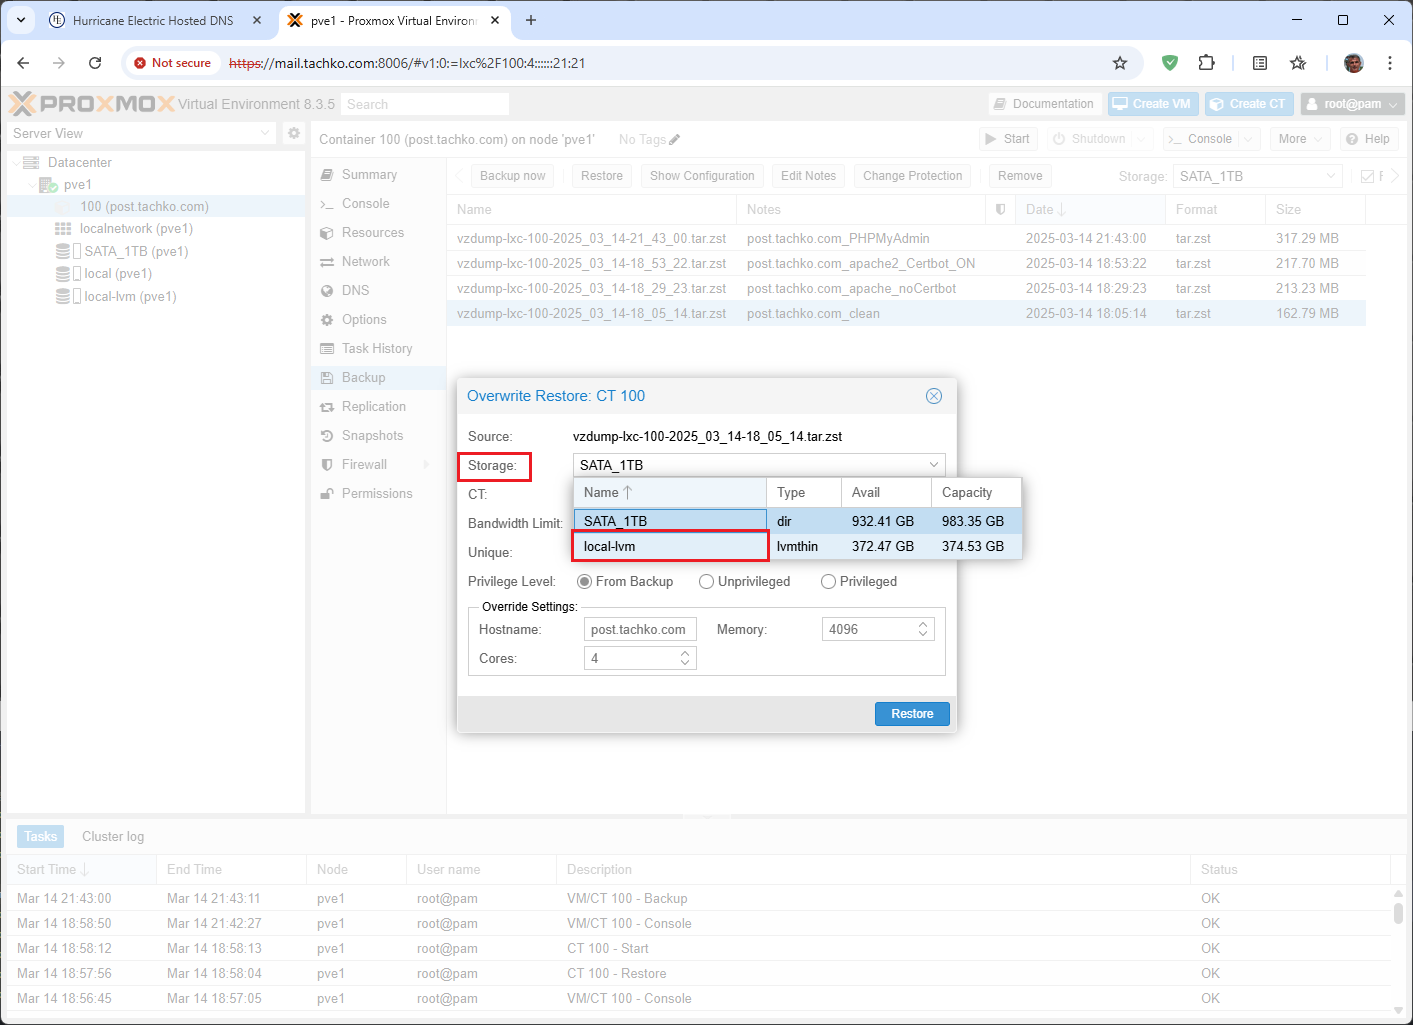Choose From Backup privilege level
Viewport: 1413px width, 1025px height.
625,582
